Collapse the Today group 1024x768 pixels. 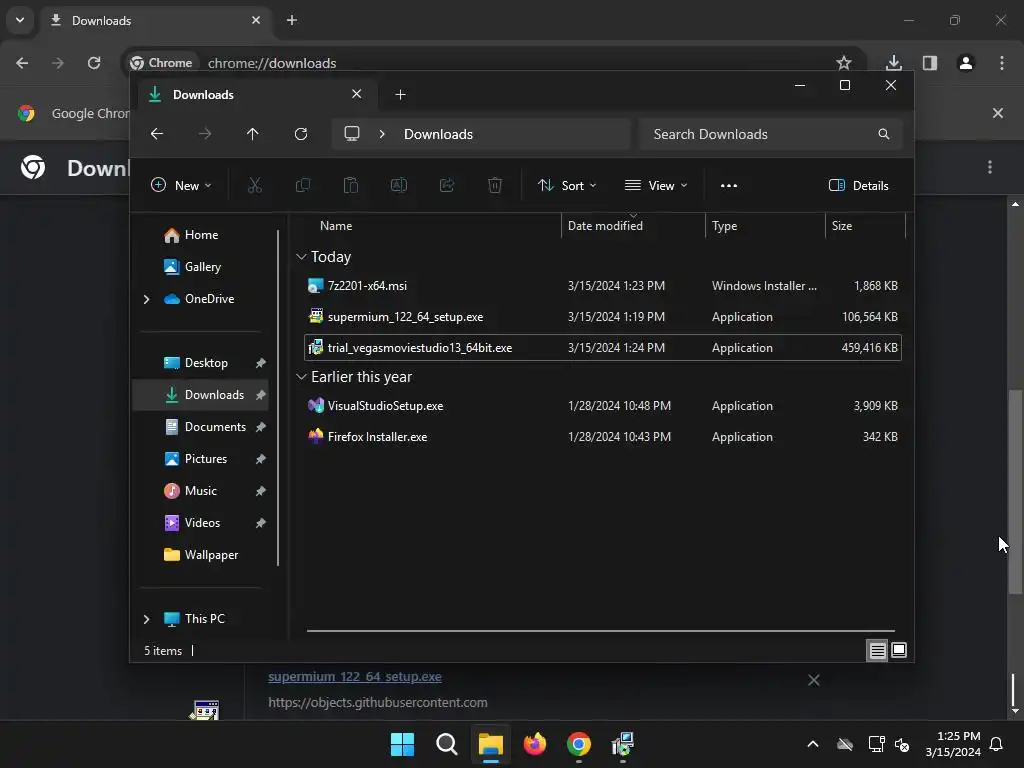[x=301, y=257]
